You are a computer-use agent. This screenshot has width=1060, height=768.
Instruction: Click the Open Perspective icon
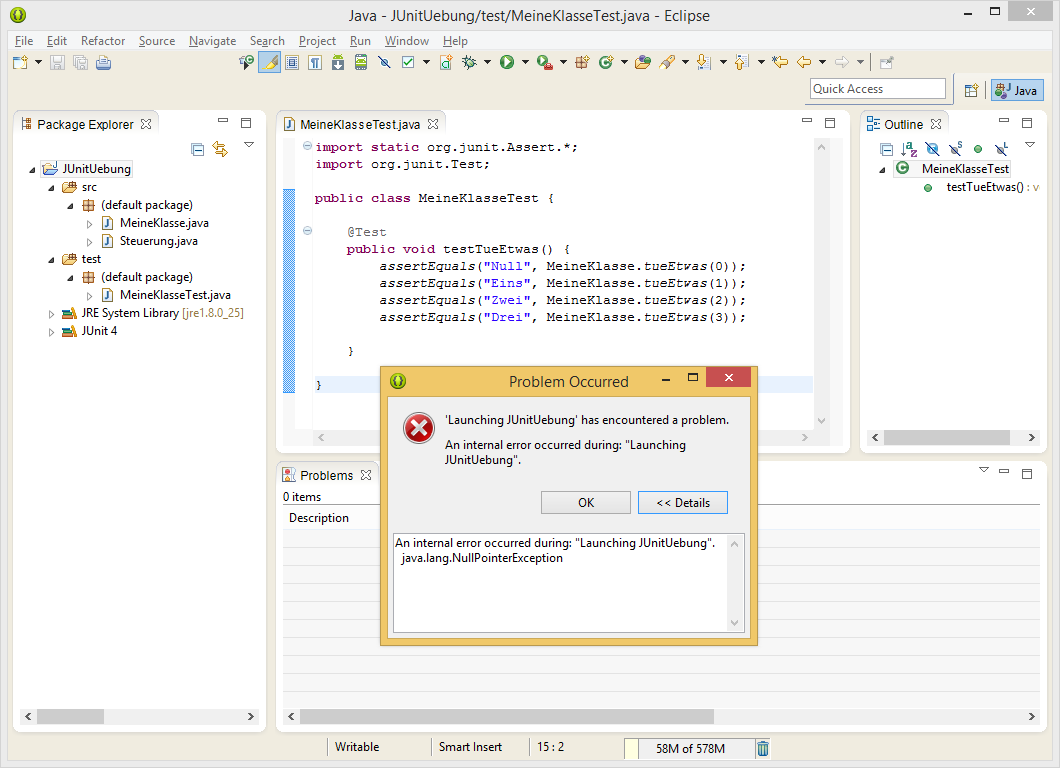pos(971,91)
